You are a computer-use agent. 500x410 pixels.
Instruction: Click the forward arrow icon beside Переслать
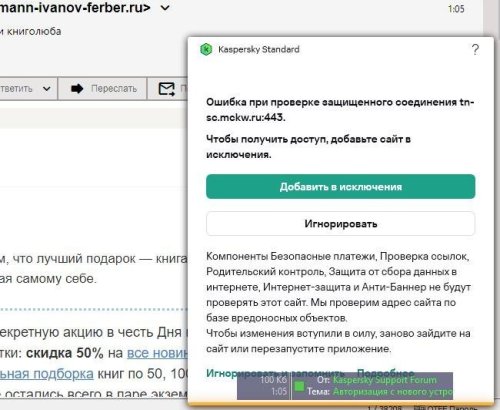coord(77,89)
